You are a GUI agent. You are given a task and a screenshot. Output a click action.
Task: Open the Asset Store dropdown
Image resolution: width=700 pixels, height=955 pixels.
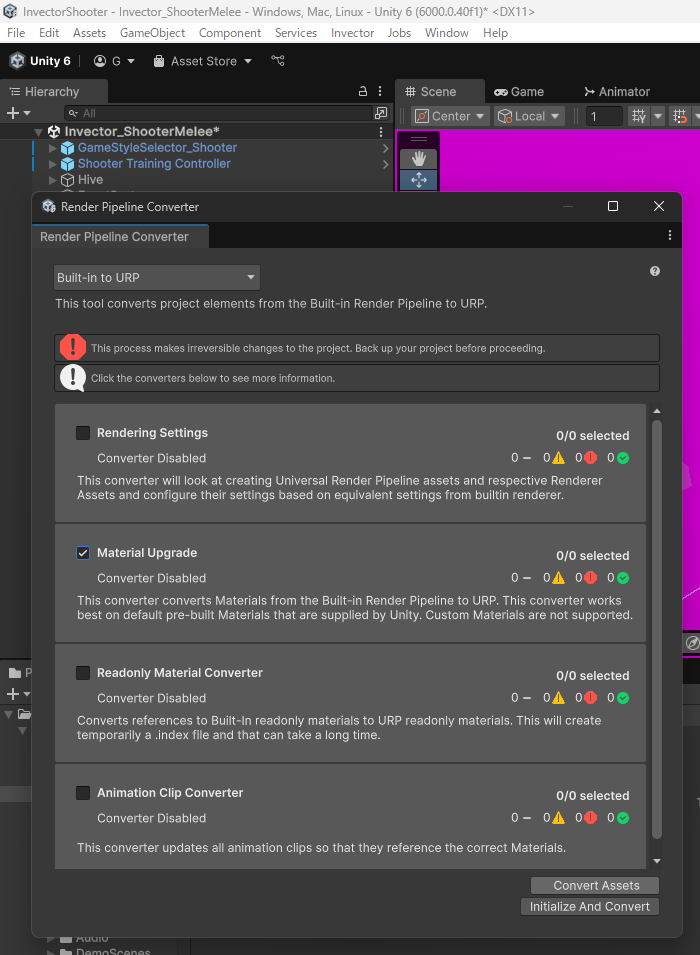point(204,61)
